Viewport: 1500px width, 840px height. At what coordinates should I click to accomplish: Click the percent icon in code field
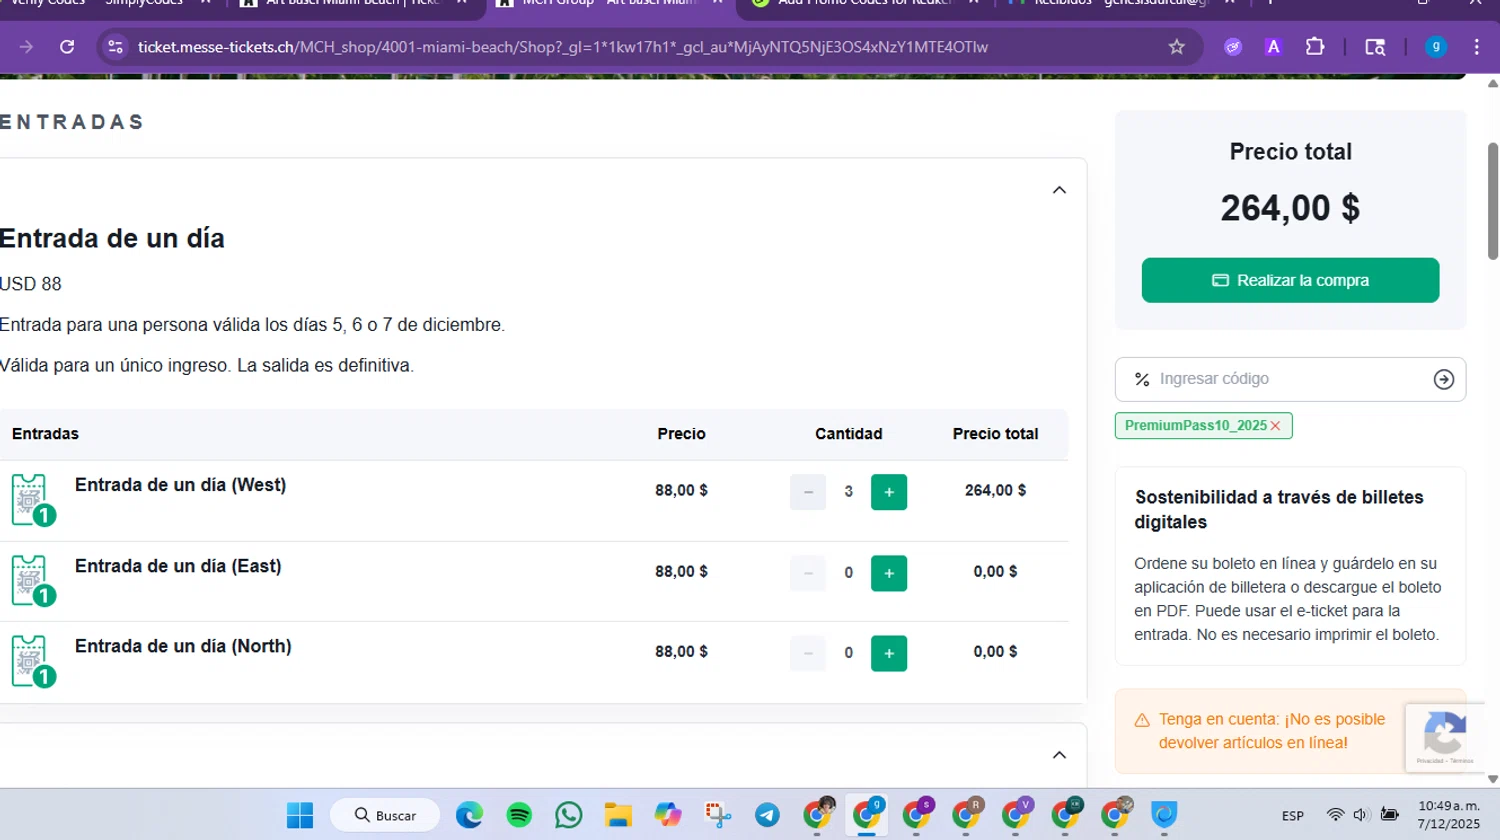pos(1142,379)
